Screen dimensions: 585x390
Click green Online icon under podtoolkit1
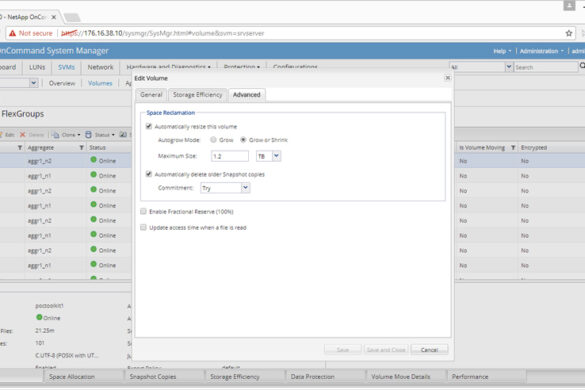point(39,317)
